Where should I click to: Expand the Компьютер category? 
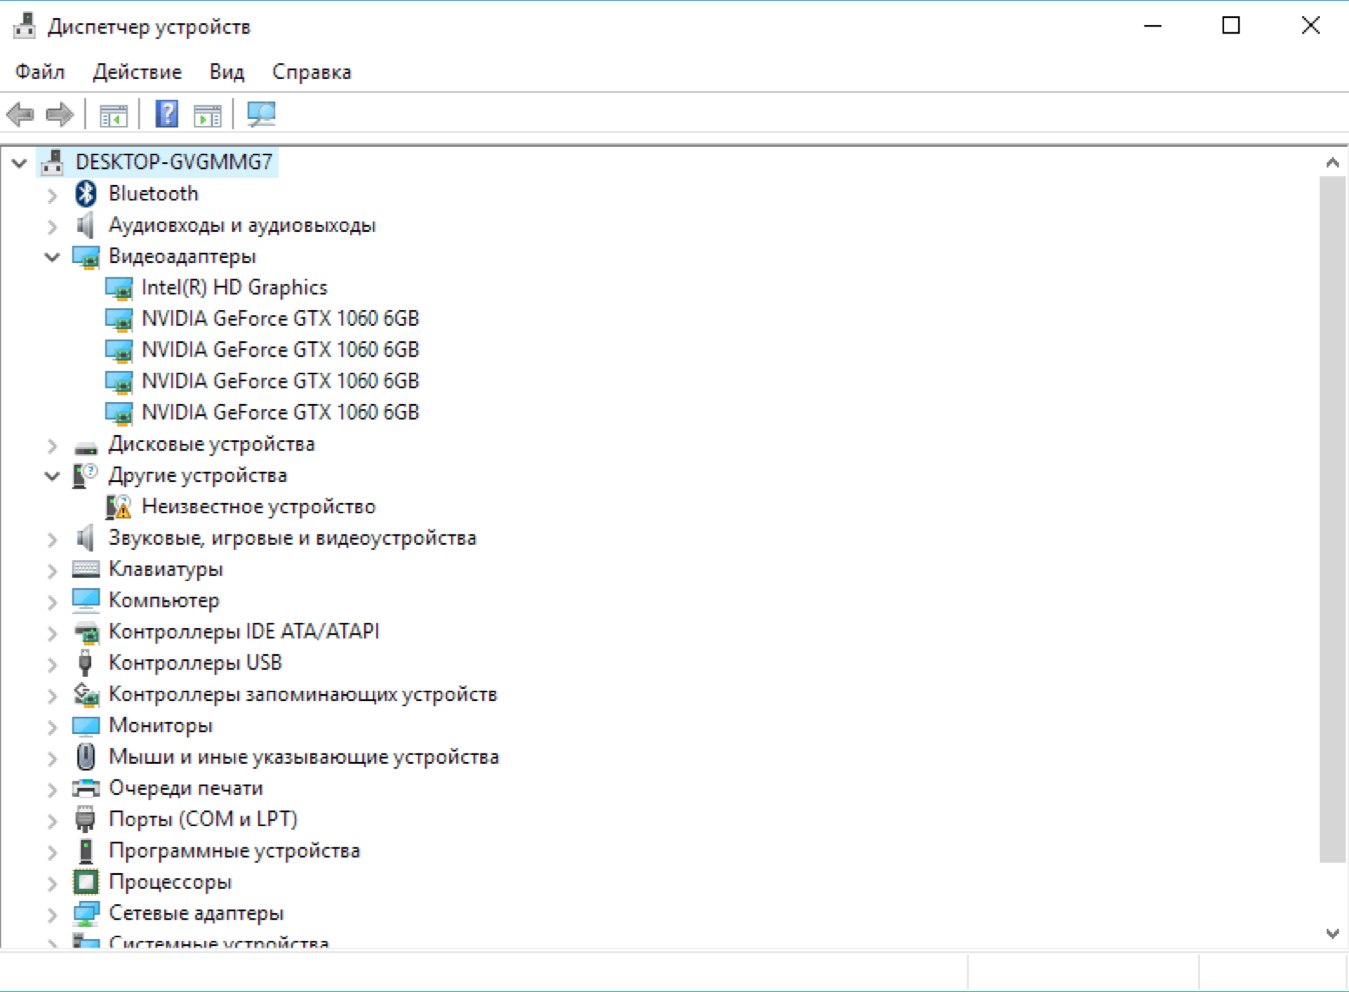tap(52, 601)
